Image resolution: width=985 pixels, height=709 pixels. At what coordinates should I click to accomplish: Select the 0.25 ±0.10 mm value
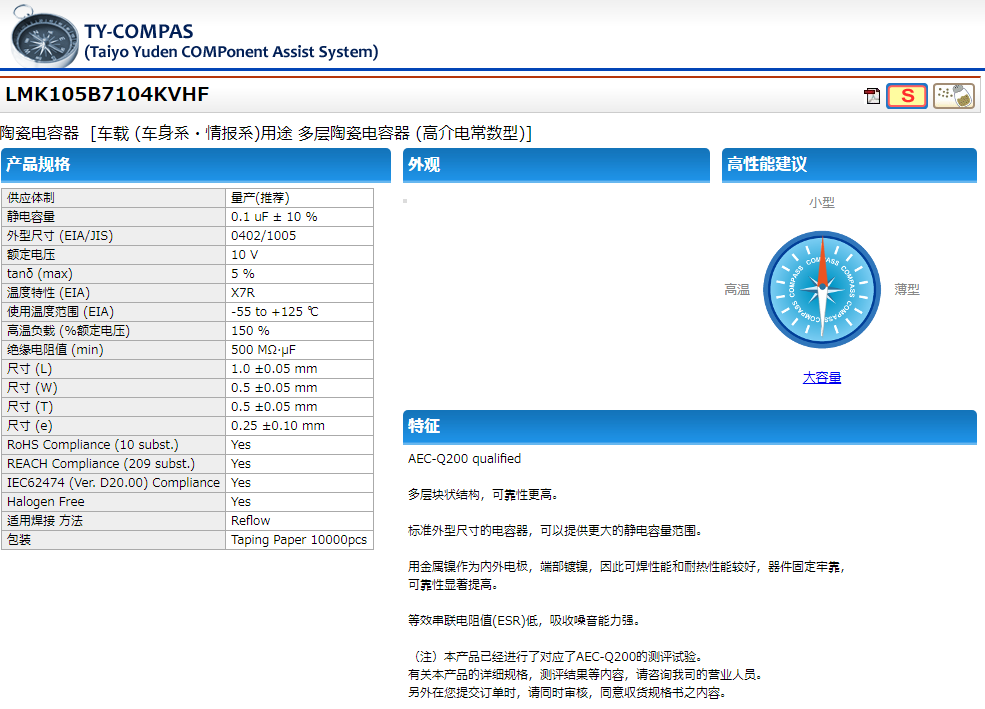point(278,426)
